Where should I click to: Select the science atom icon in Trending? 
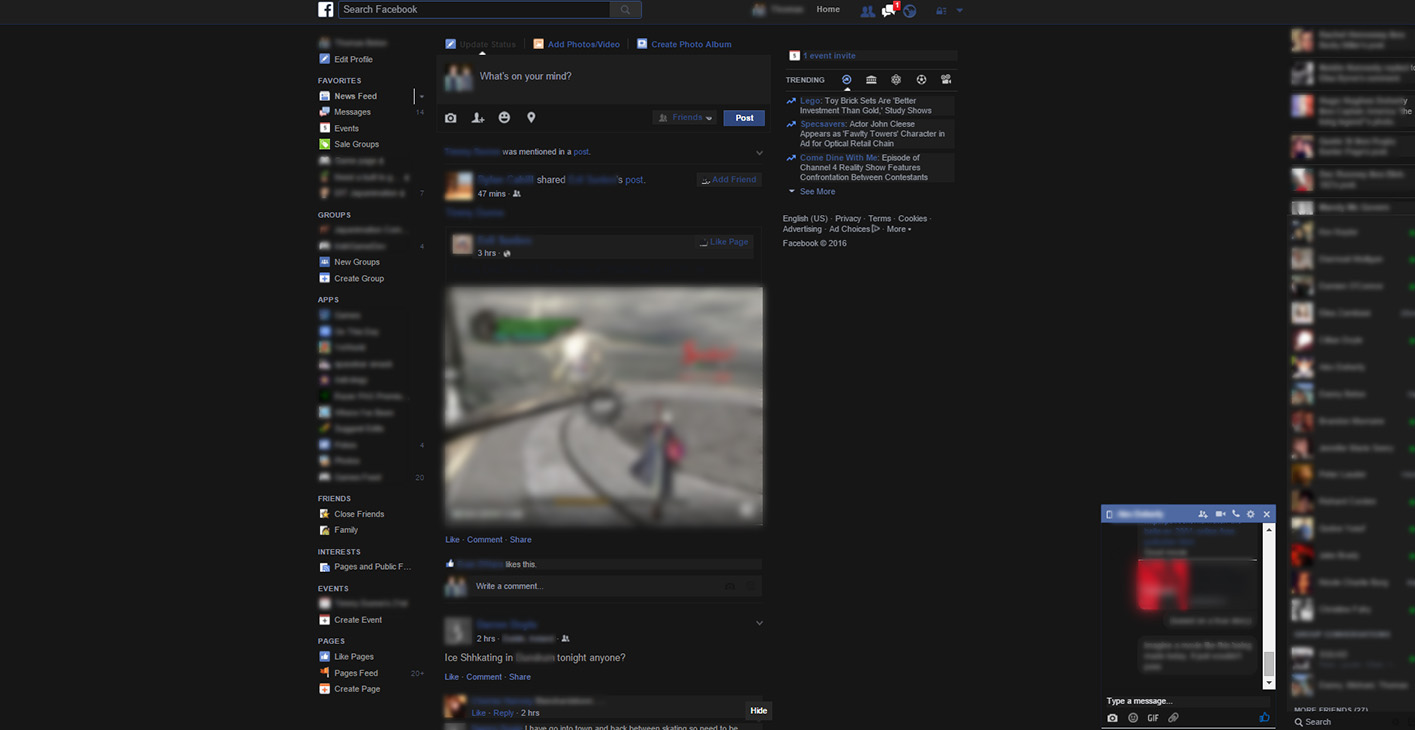[896, 80]
